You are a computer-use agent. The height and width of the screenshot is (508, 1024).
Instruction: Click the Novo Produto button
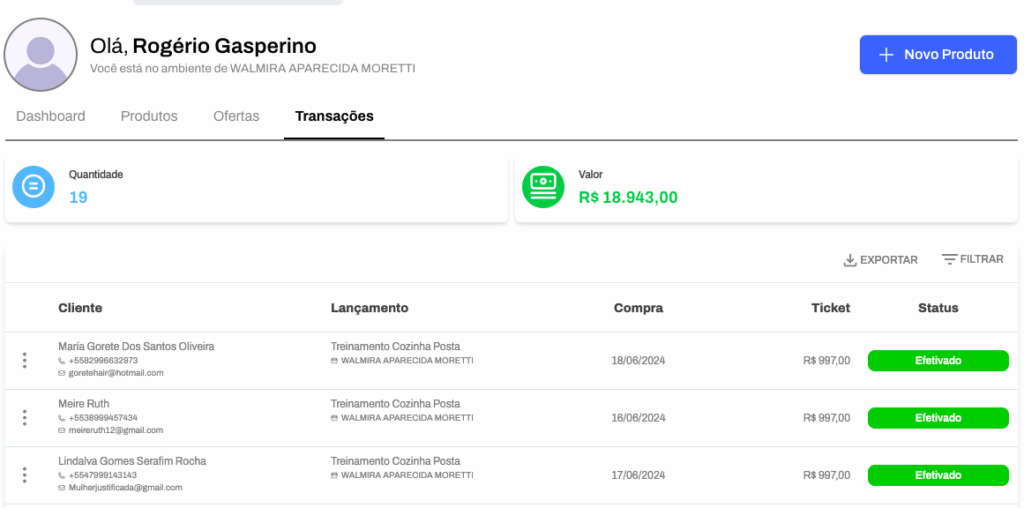coord(938,55)
